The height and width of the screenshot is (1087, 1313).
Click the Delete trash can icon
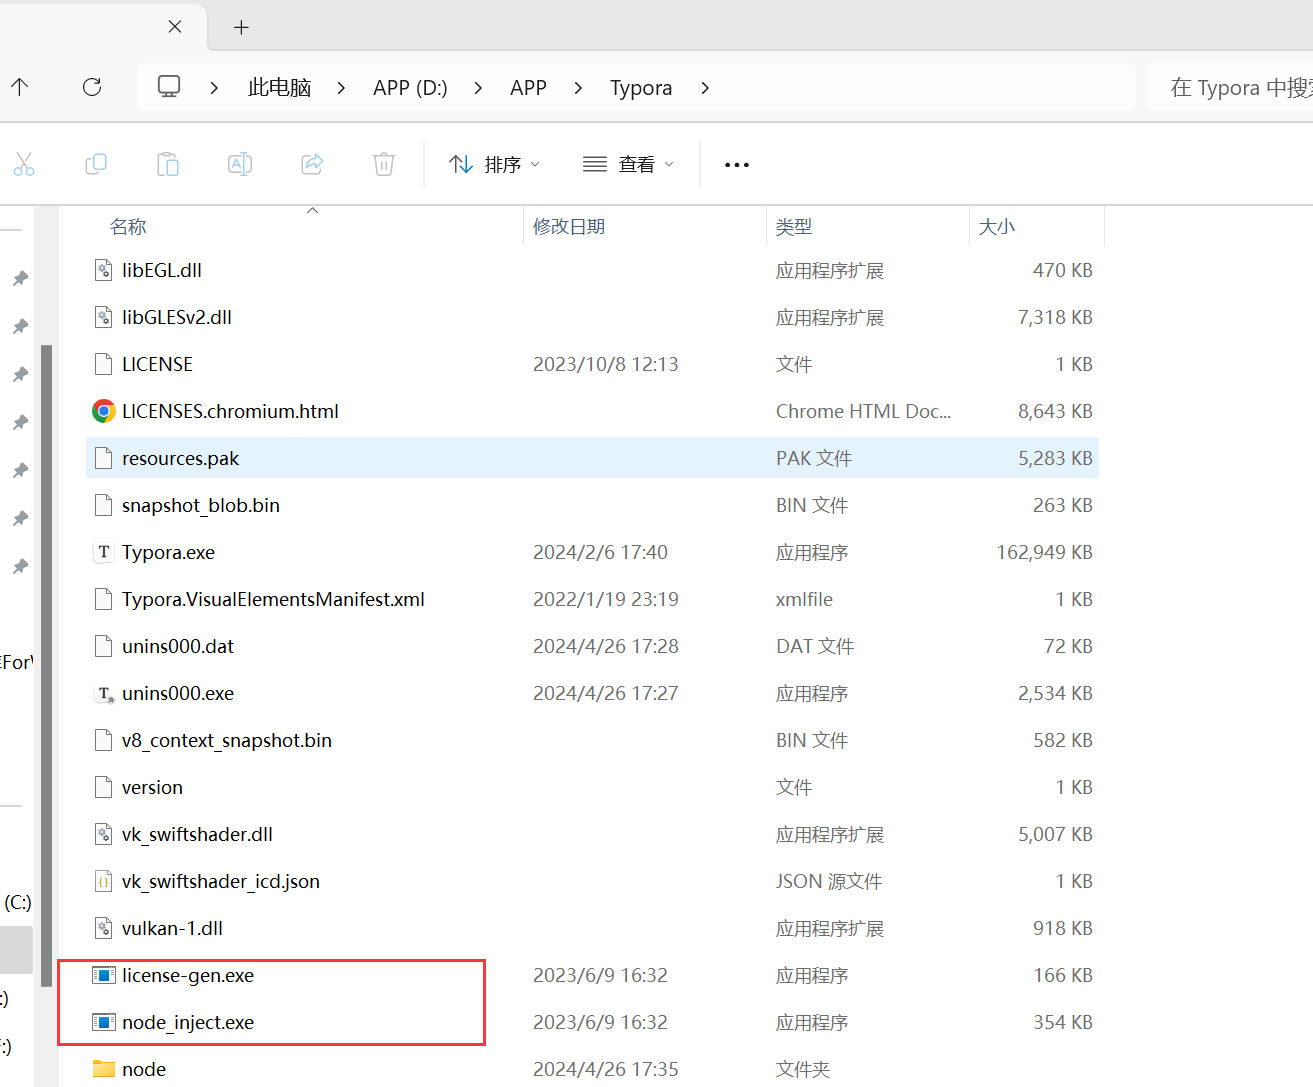[384, 164]
